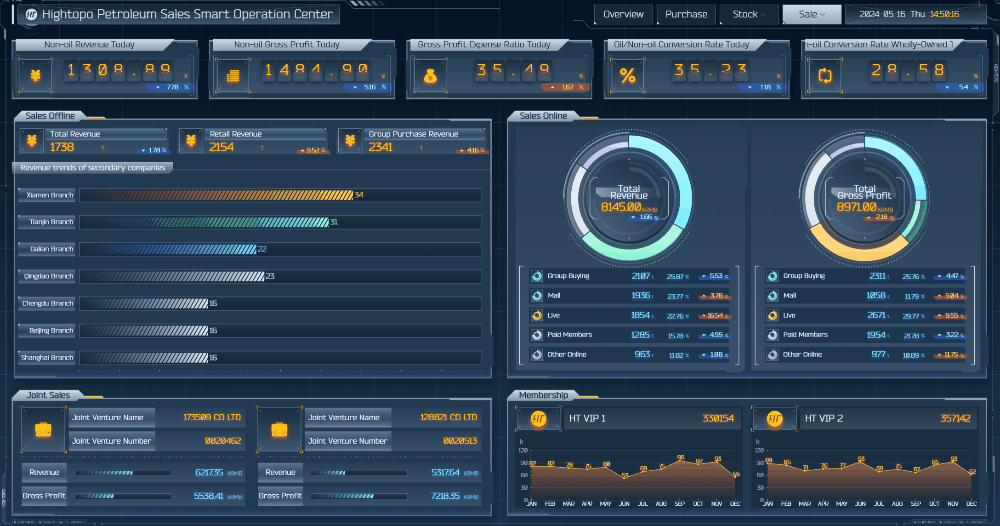Click the Live ring icon under Total Revenue
Screen dimensions: 1000x526
(537, 315)
